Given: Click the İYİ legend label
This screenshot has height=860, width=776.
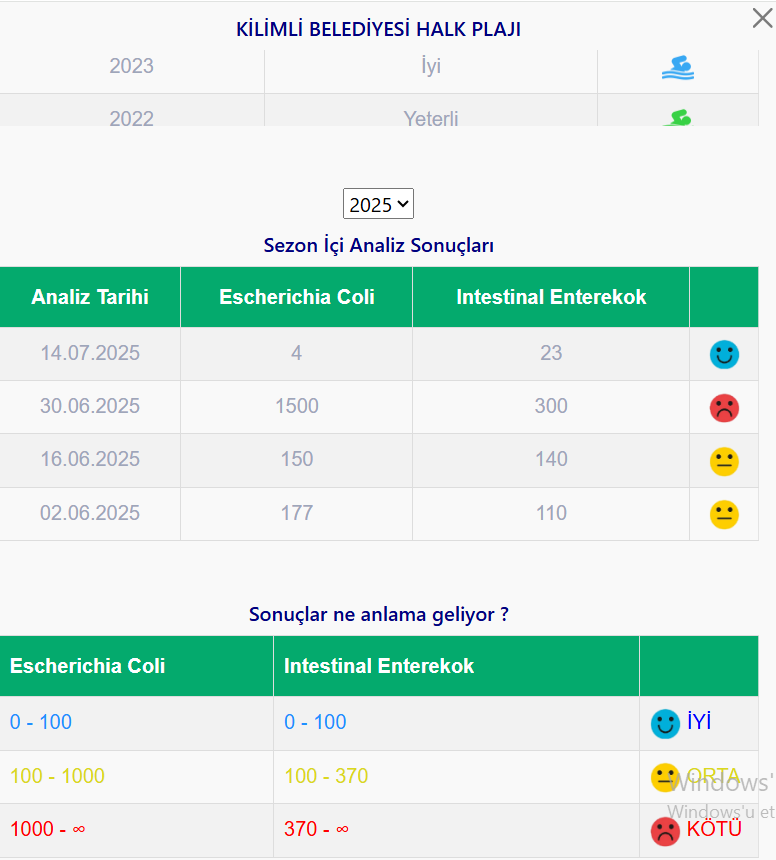Looking at the screenshot, I should (699, 721).
